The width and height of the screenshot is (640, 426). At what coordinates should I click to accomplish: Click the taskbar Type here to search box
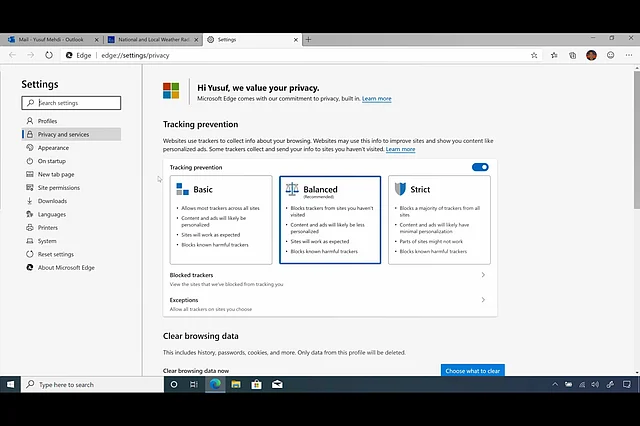[93, 384]
